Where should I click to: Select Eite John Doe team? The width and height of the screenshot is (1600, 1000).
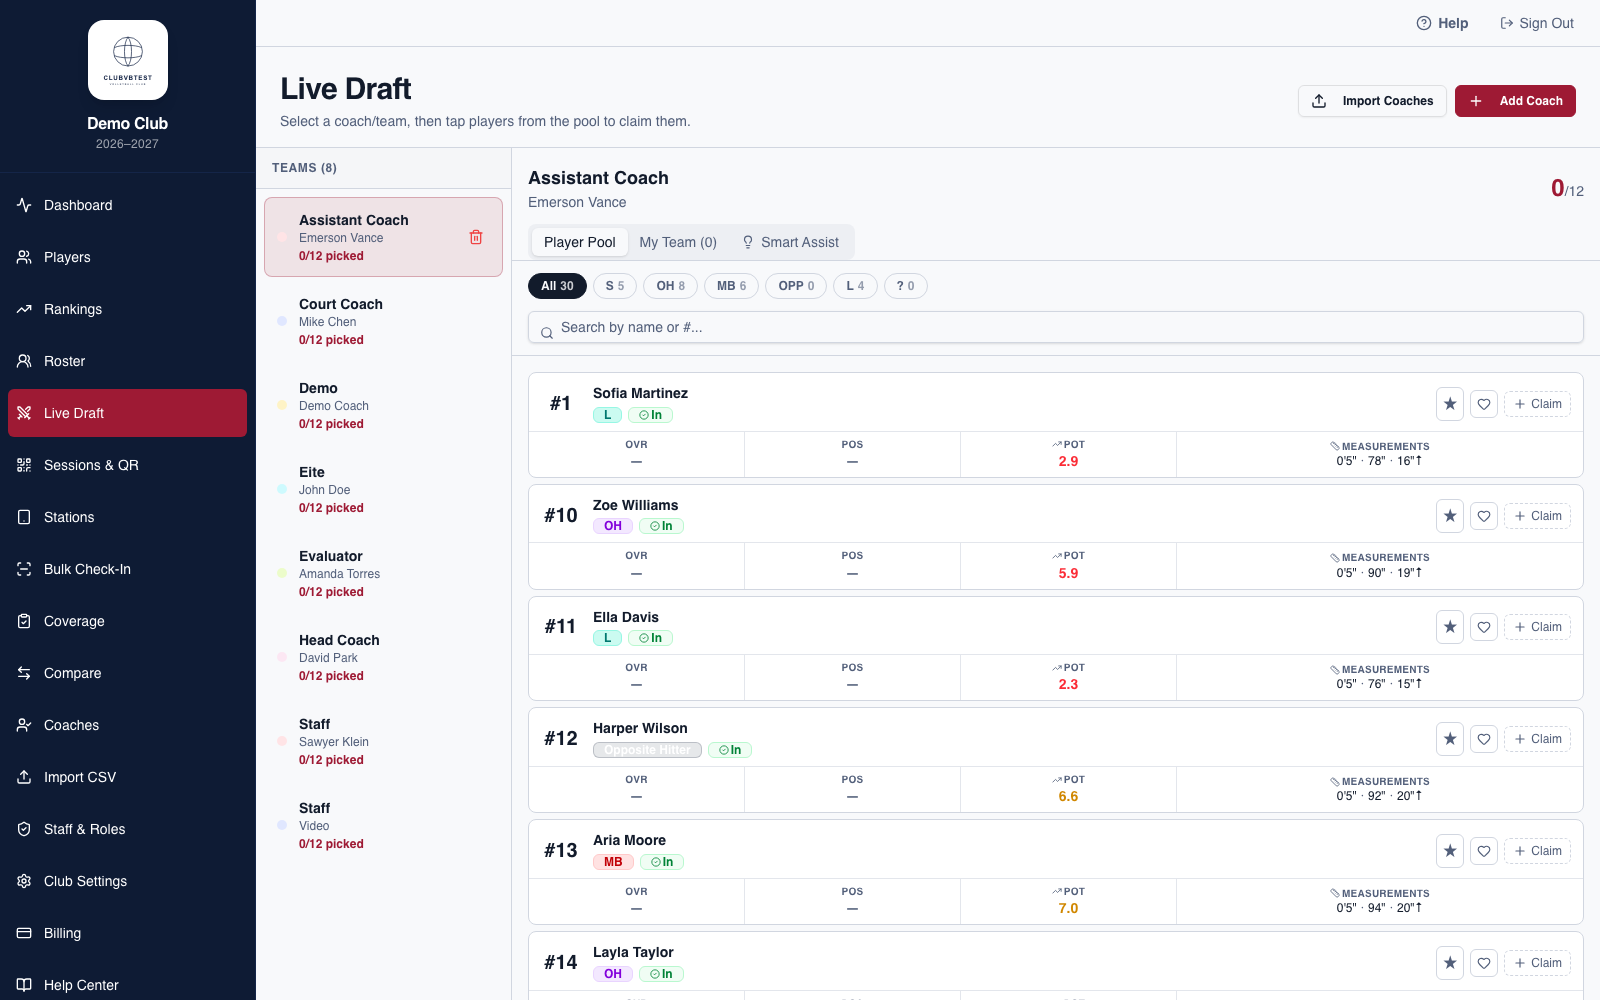[x=383, y=489]
